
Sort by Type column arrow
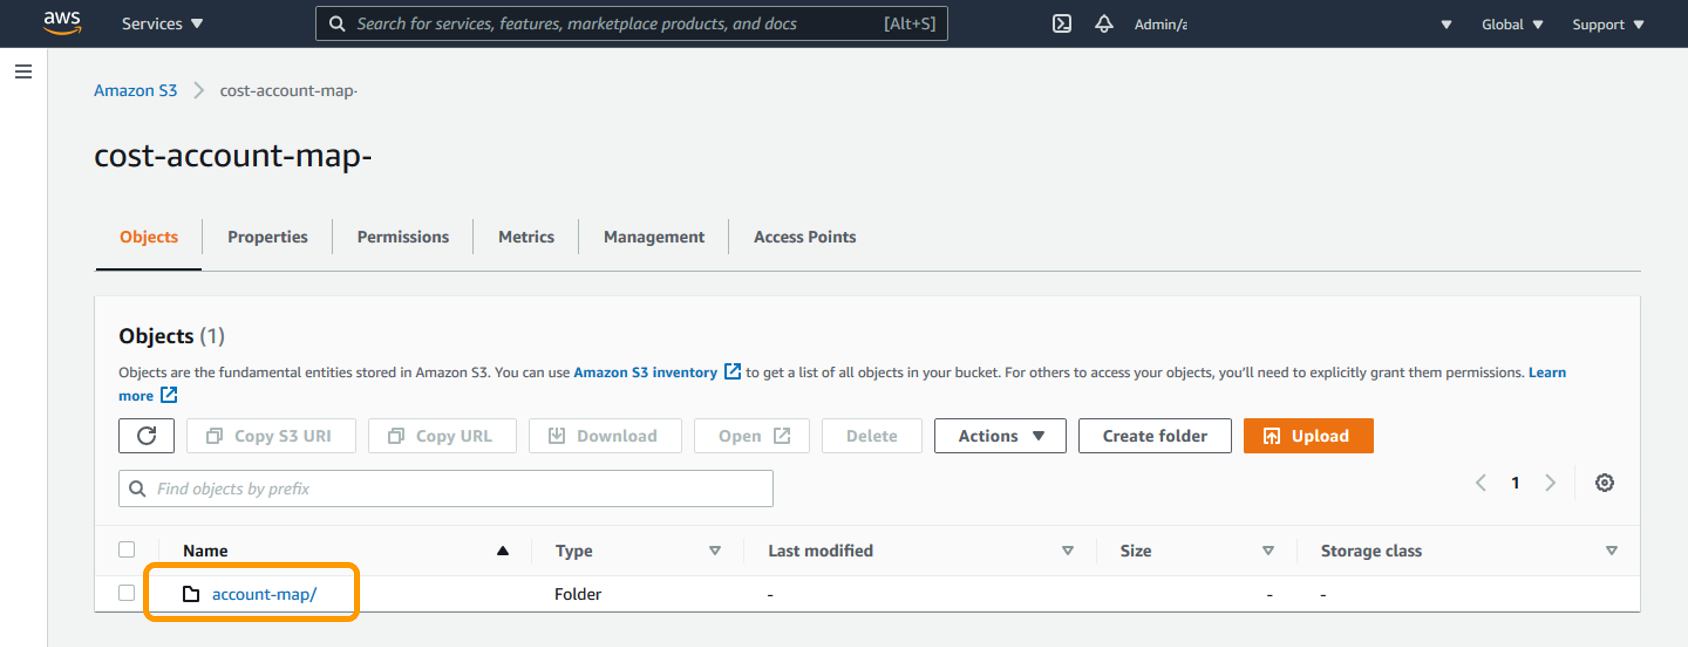pos(715,551)
